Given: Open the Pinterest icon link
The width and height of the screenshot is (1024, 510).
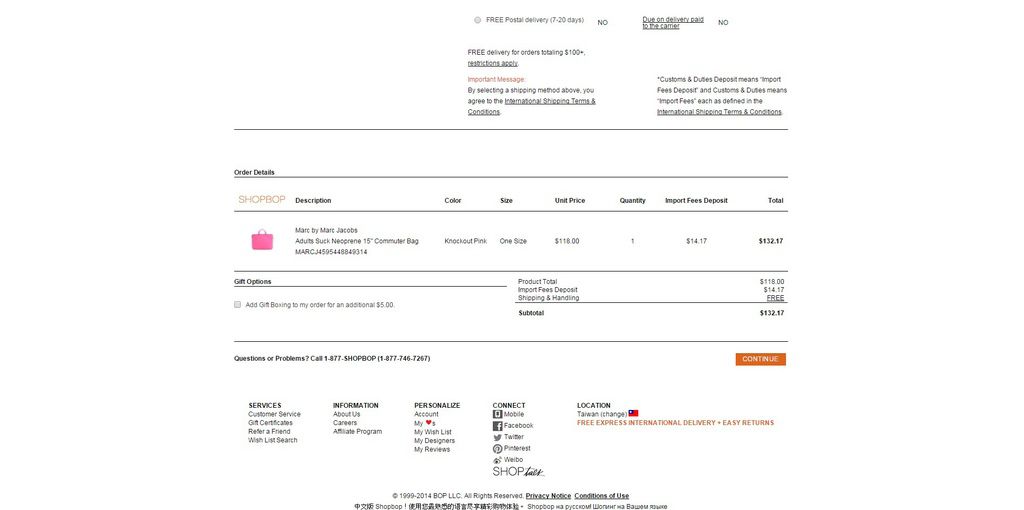Looking at the screenshot, I should (x=497, y=449).
